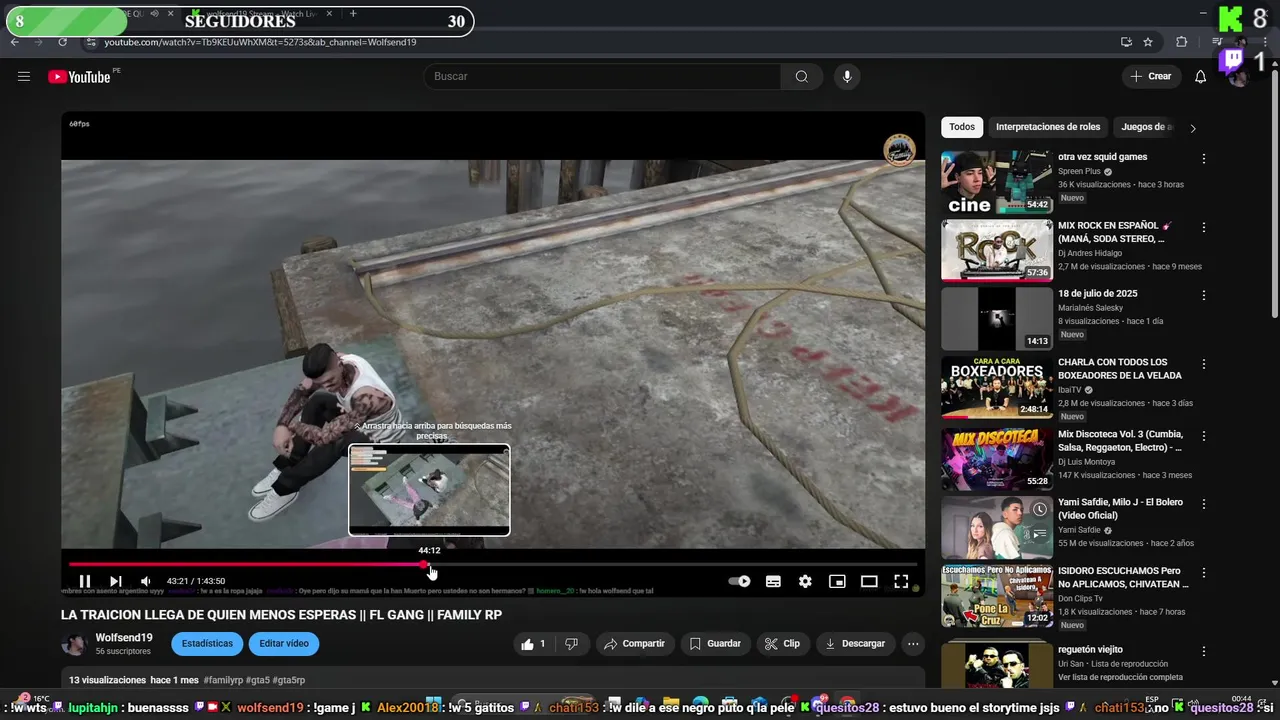Screen dimensions: 1280x720
Task: Click the #familyrp hashtag
Action: click(x=223, y=680)
